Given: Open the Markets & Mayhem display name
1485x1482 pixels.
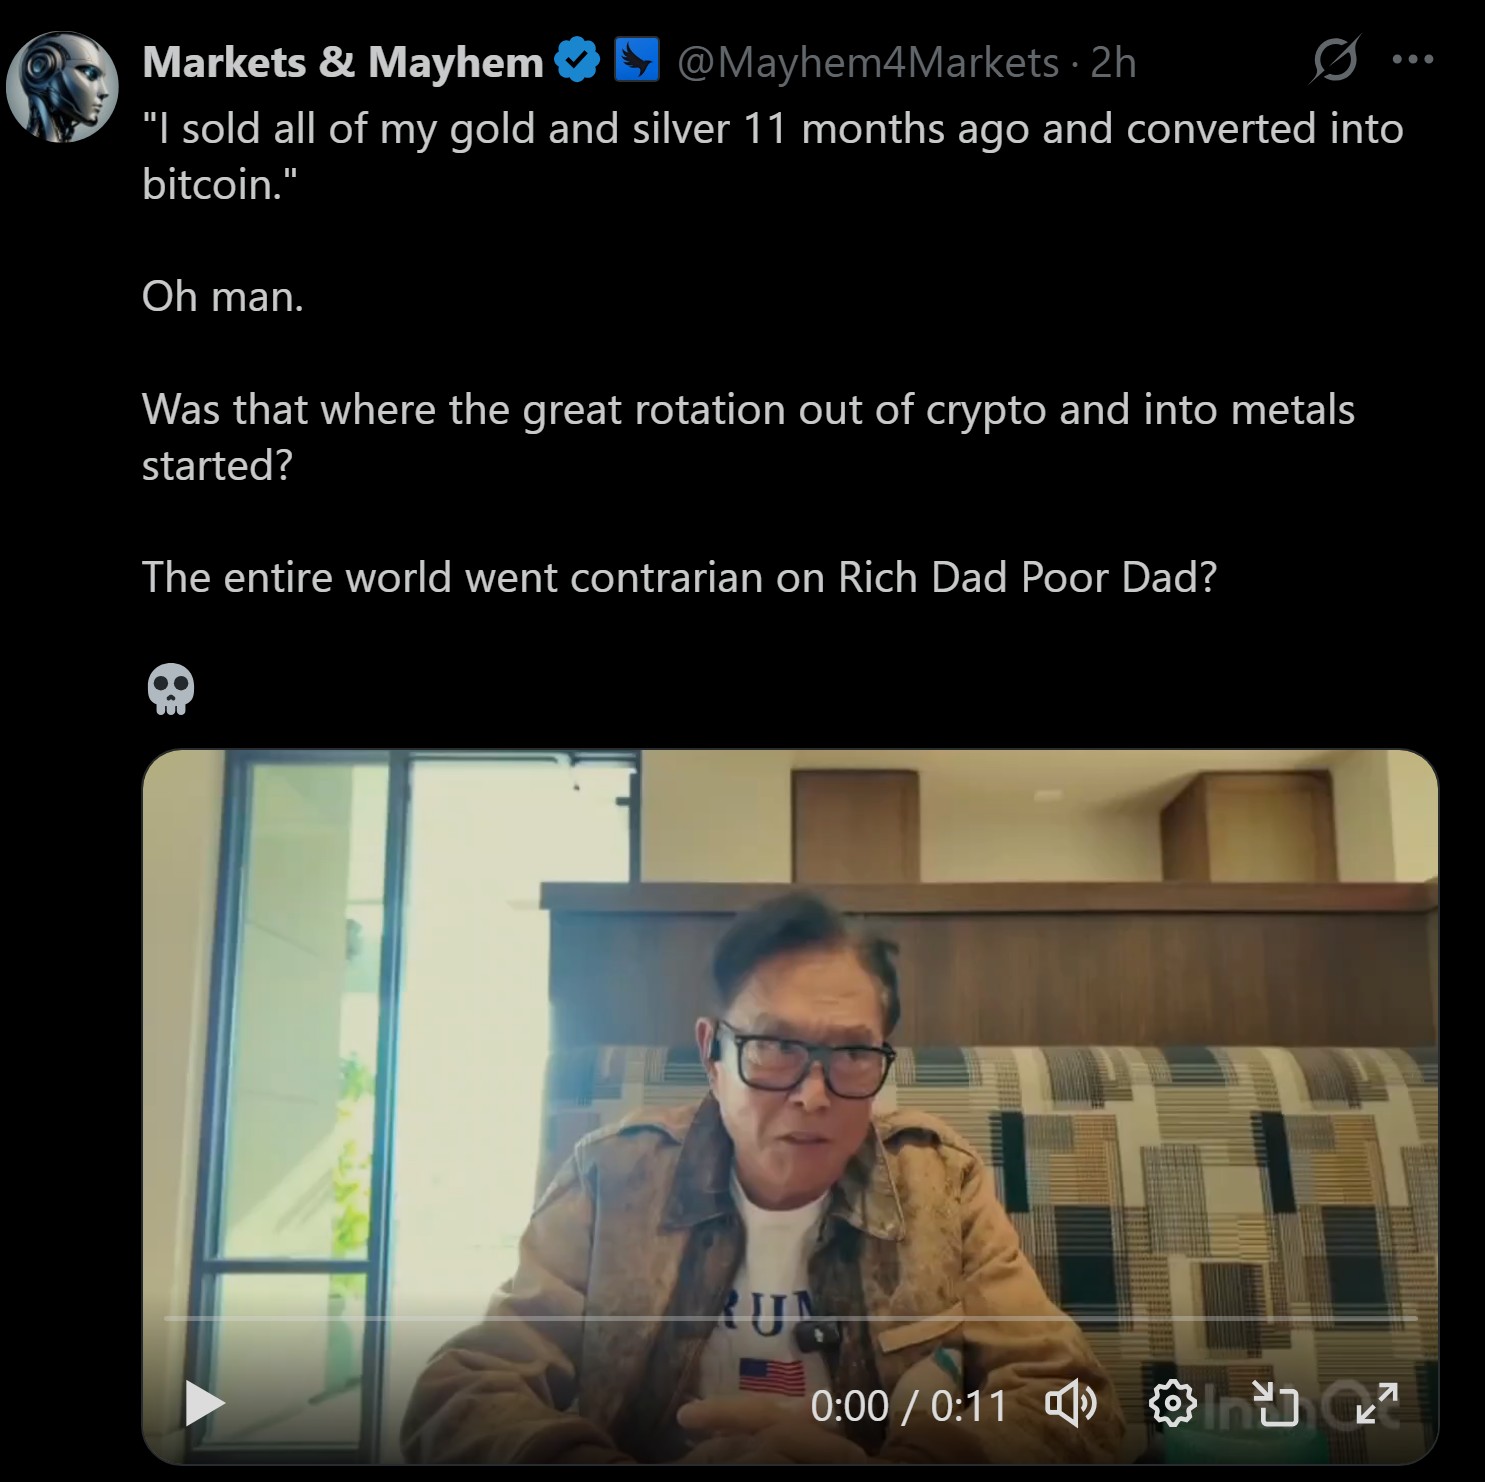Looking at the screenshot, I should pos(342,63).
